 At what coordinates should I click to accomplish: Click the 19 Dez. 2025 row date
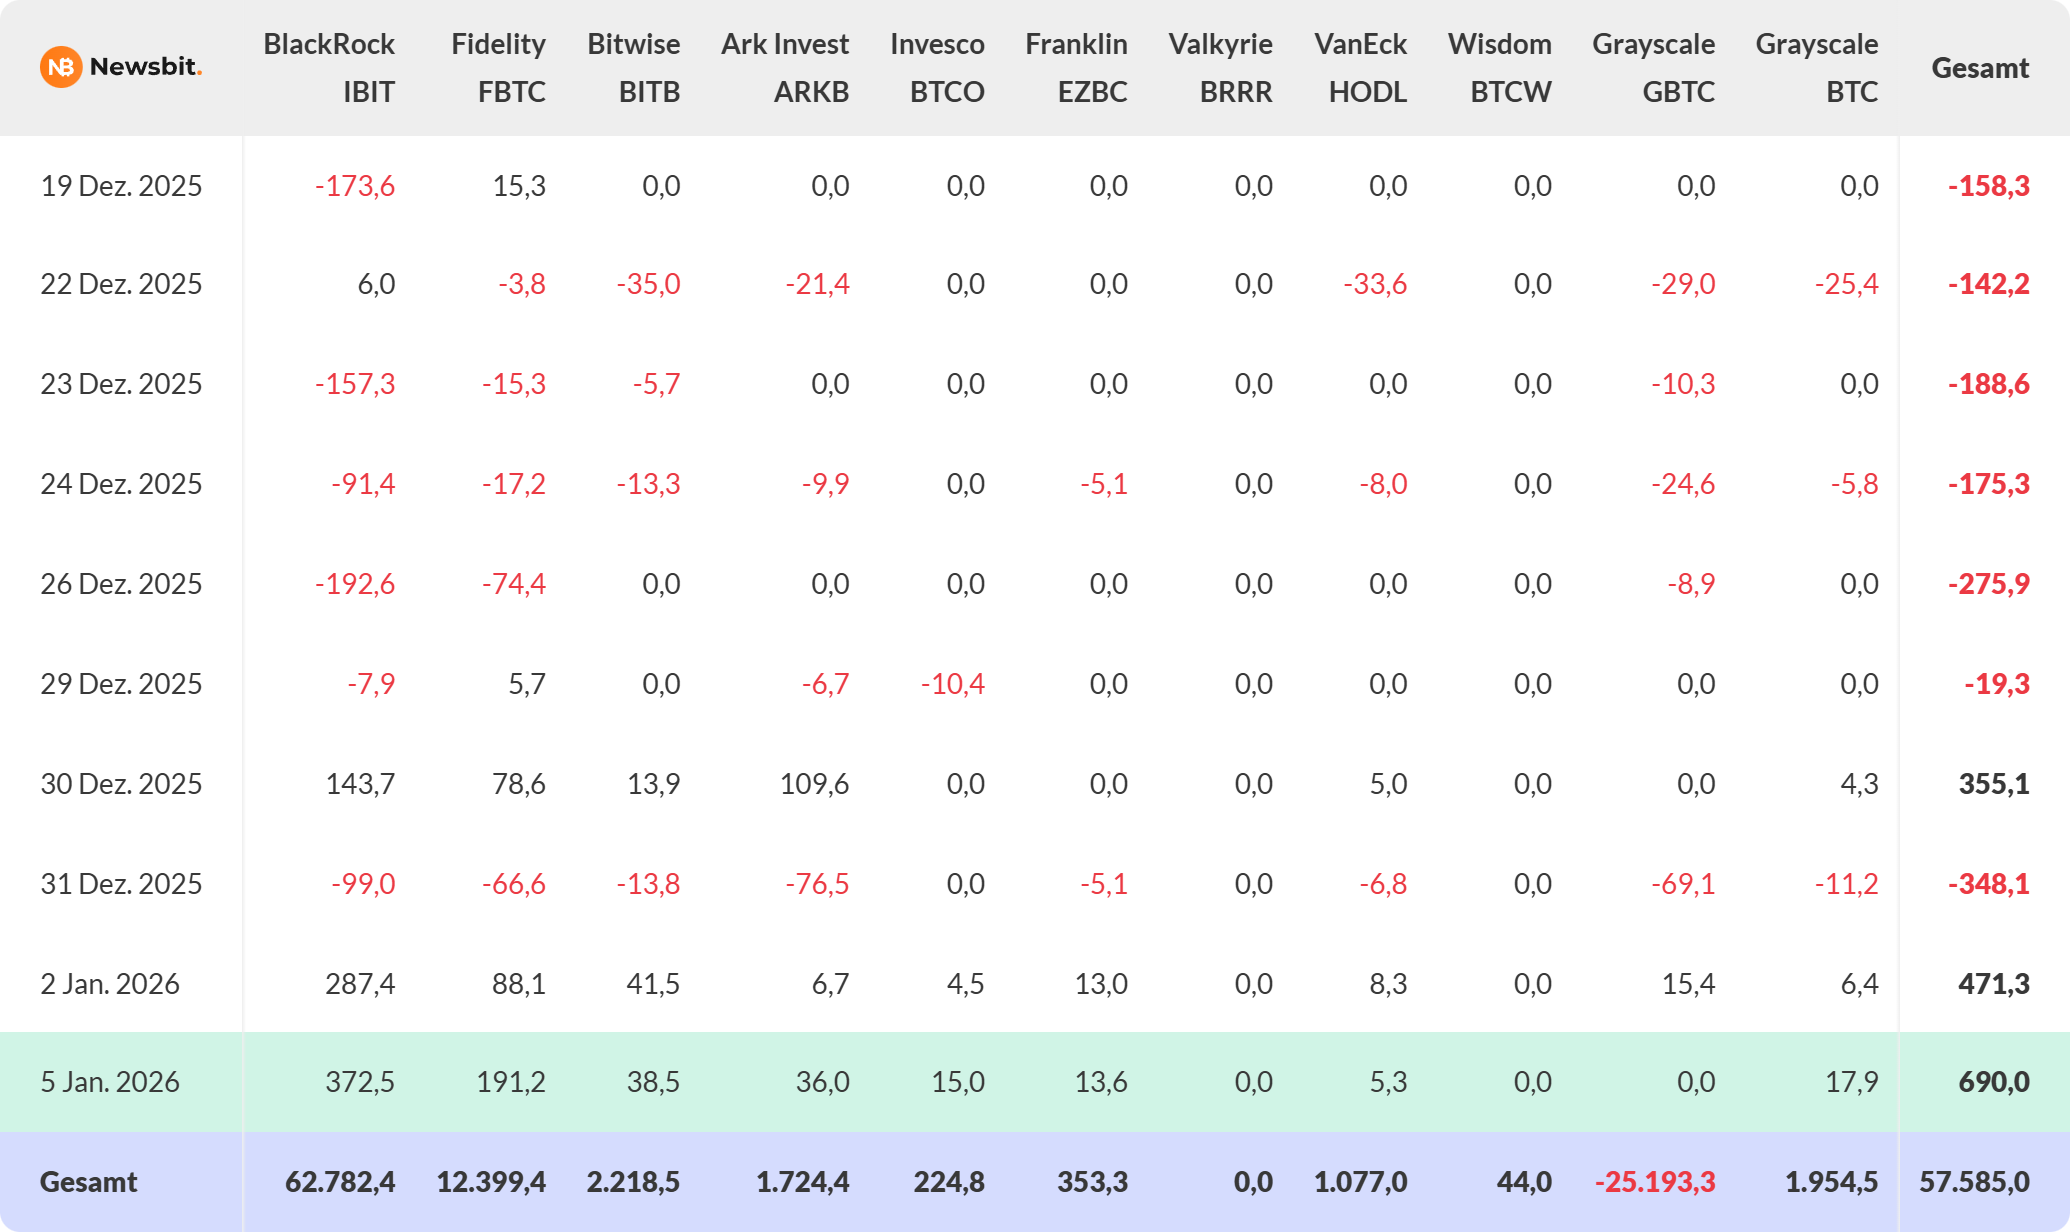coord(121,186)
